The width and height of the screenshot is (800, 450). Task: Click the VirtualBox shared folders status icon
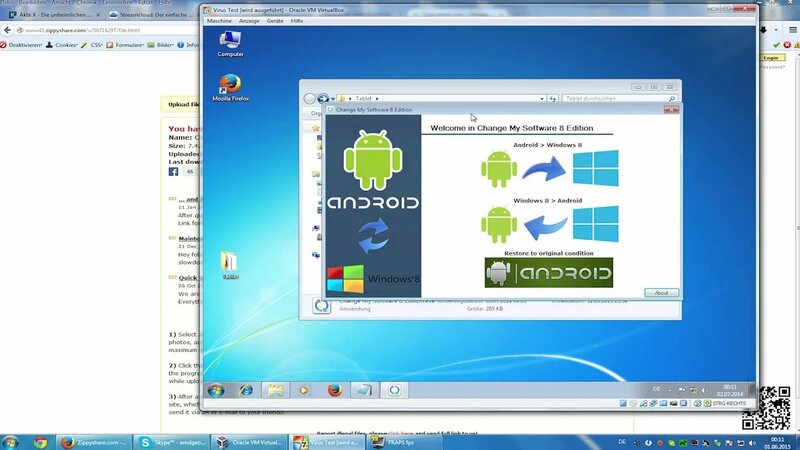coord(663,404)
